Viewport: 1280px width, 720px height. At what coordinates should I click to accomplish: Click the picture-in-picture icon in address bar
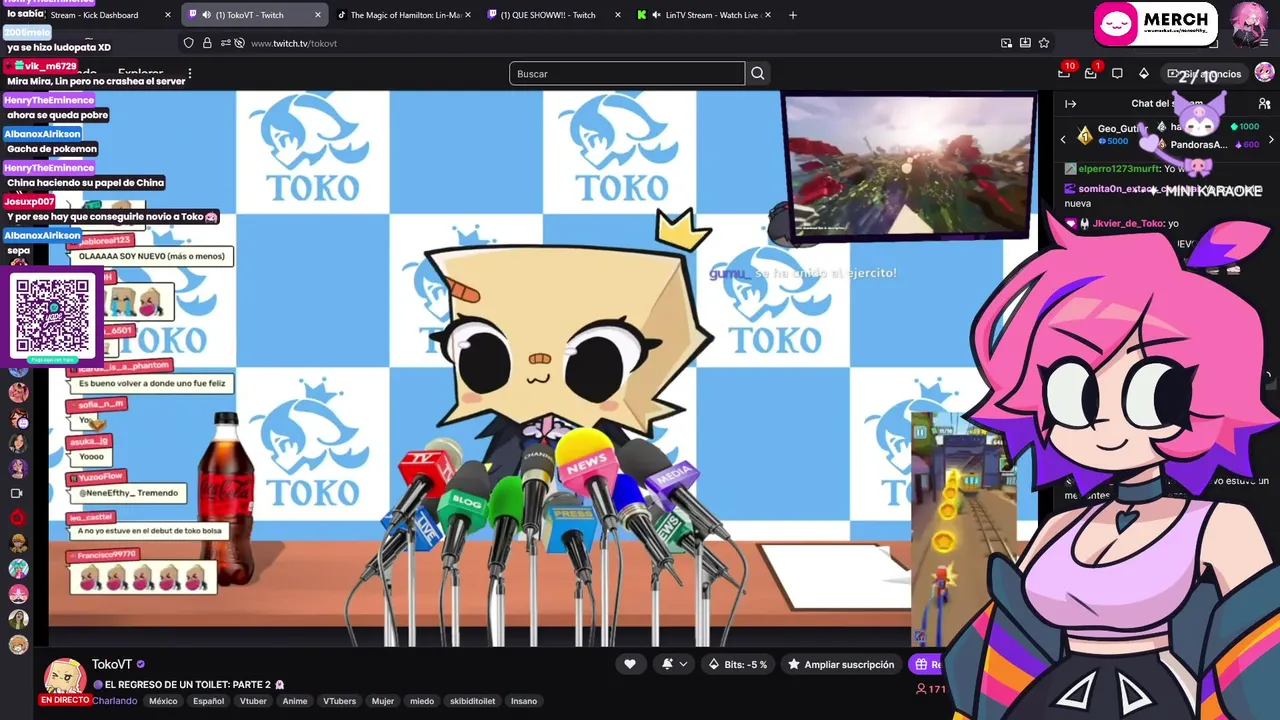pos(1006,43)
